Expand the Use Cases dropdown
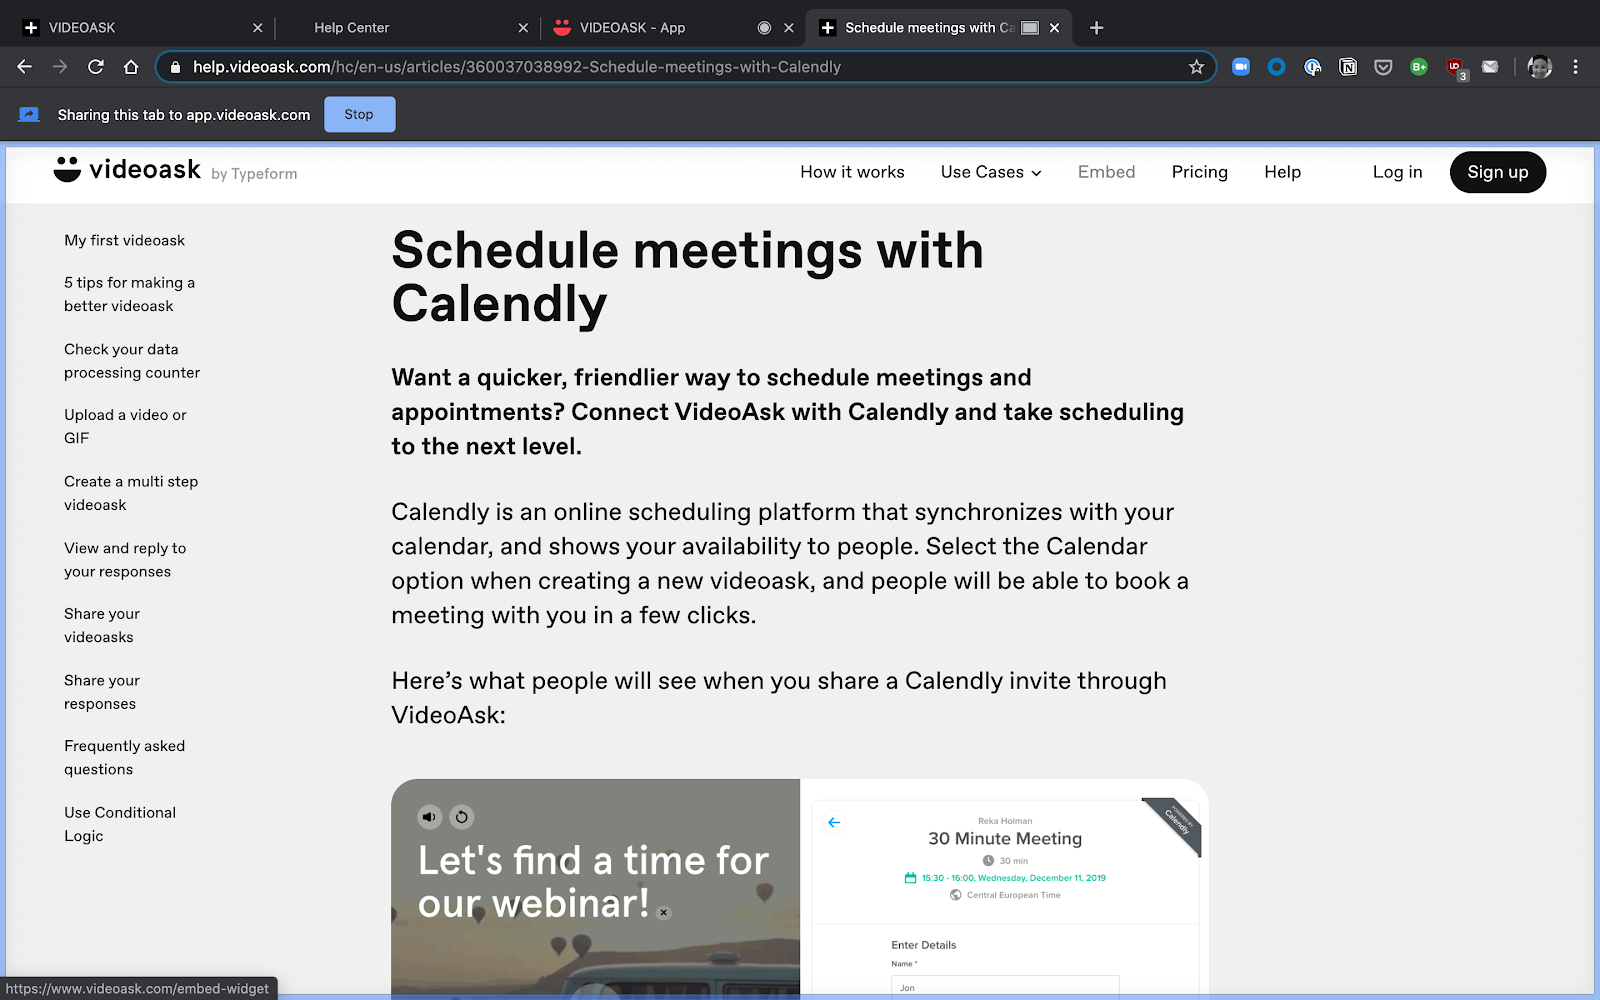Image resolution: width=1600 pixels, height=1000 pixels. pyautogui.click(x=991, y=172)
